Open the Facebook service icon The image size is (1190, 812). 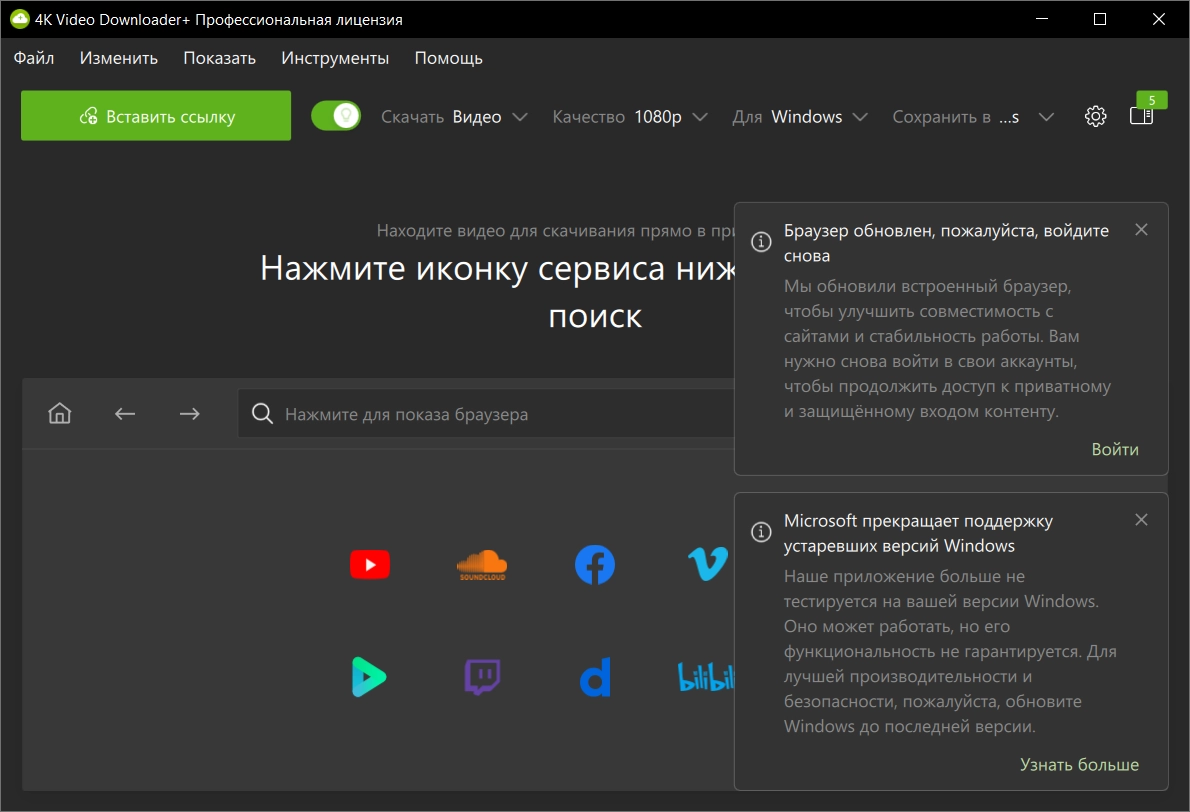(595, 565)
